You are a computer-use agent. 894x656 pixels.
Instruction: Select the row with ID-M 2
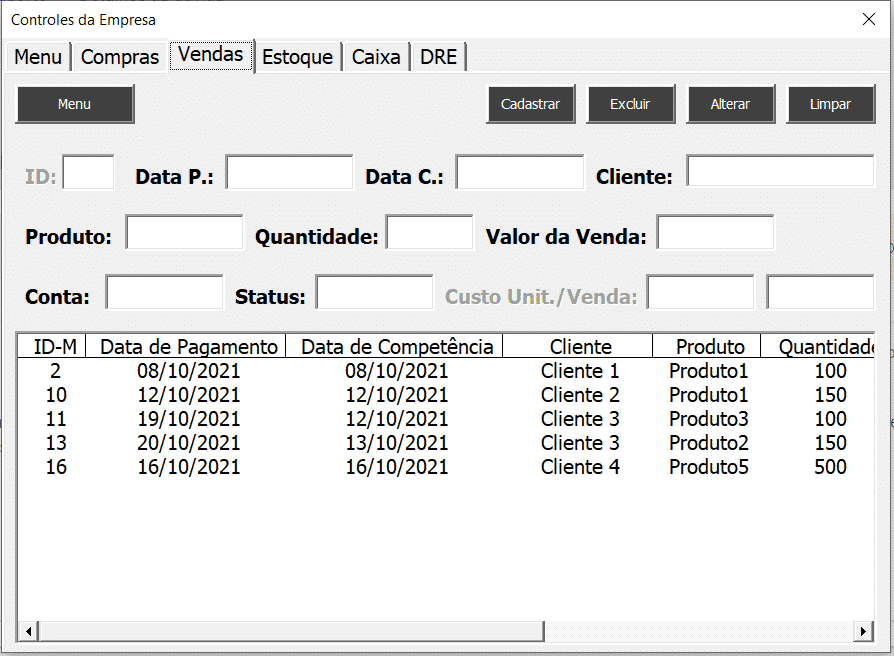point(446,371)
